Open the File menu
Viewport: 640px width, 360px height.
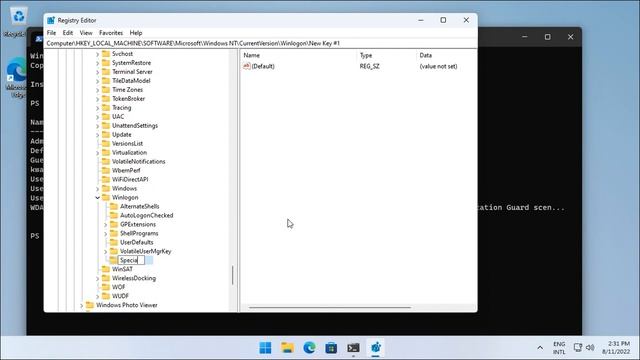click(51, 33)
